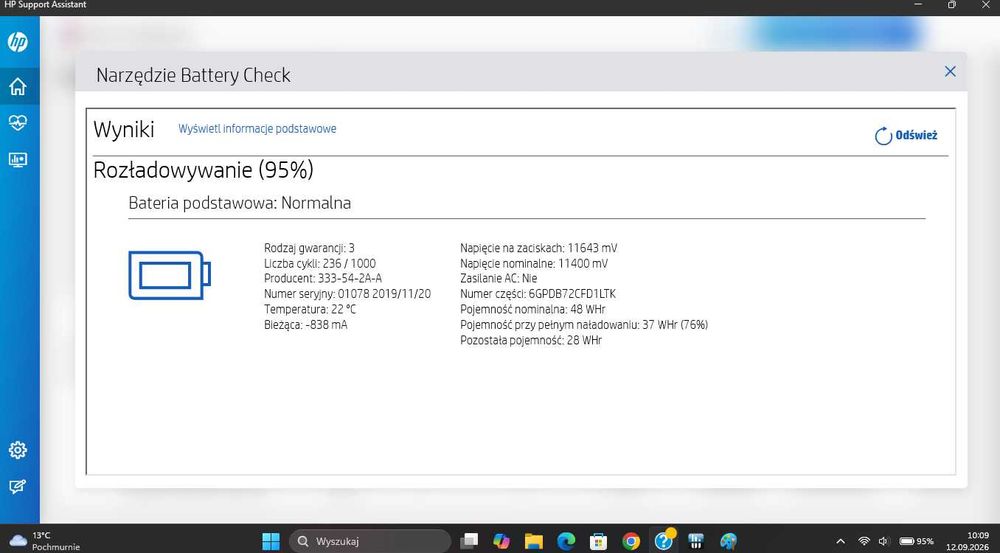Click Numer seryjny: 01078 2019/11/20
Screen dimensions: 1000x553
(348, 294)
